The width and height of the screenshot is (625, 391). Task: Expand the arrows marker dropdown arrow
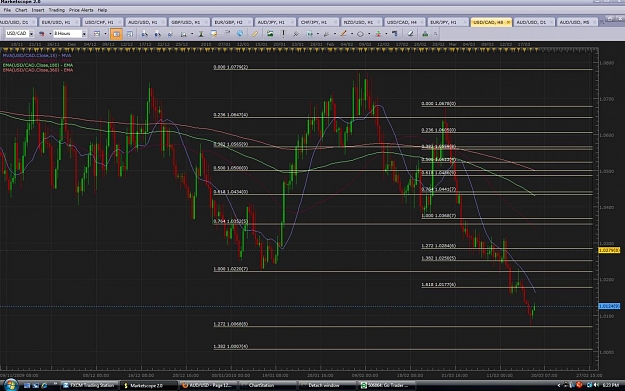point(386,34)
